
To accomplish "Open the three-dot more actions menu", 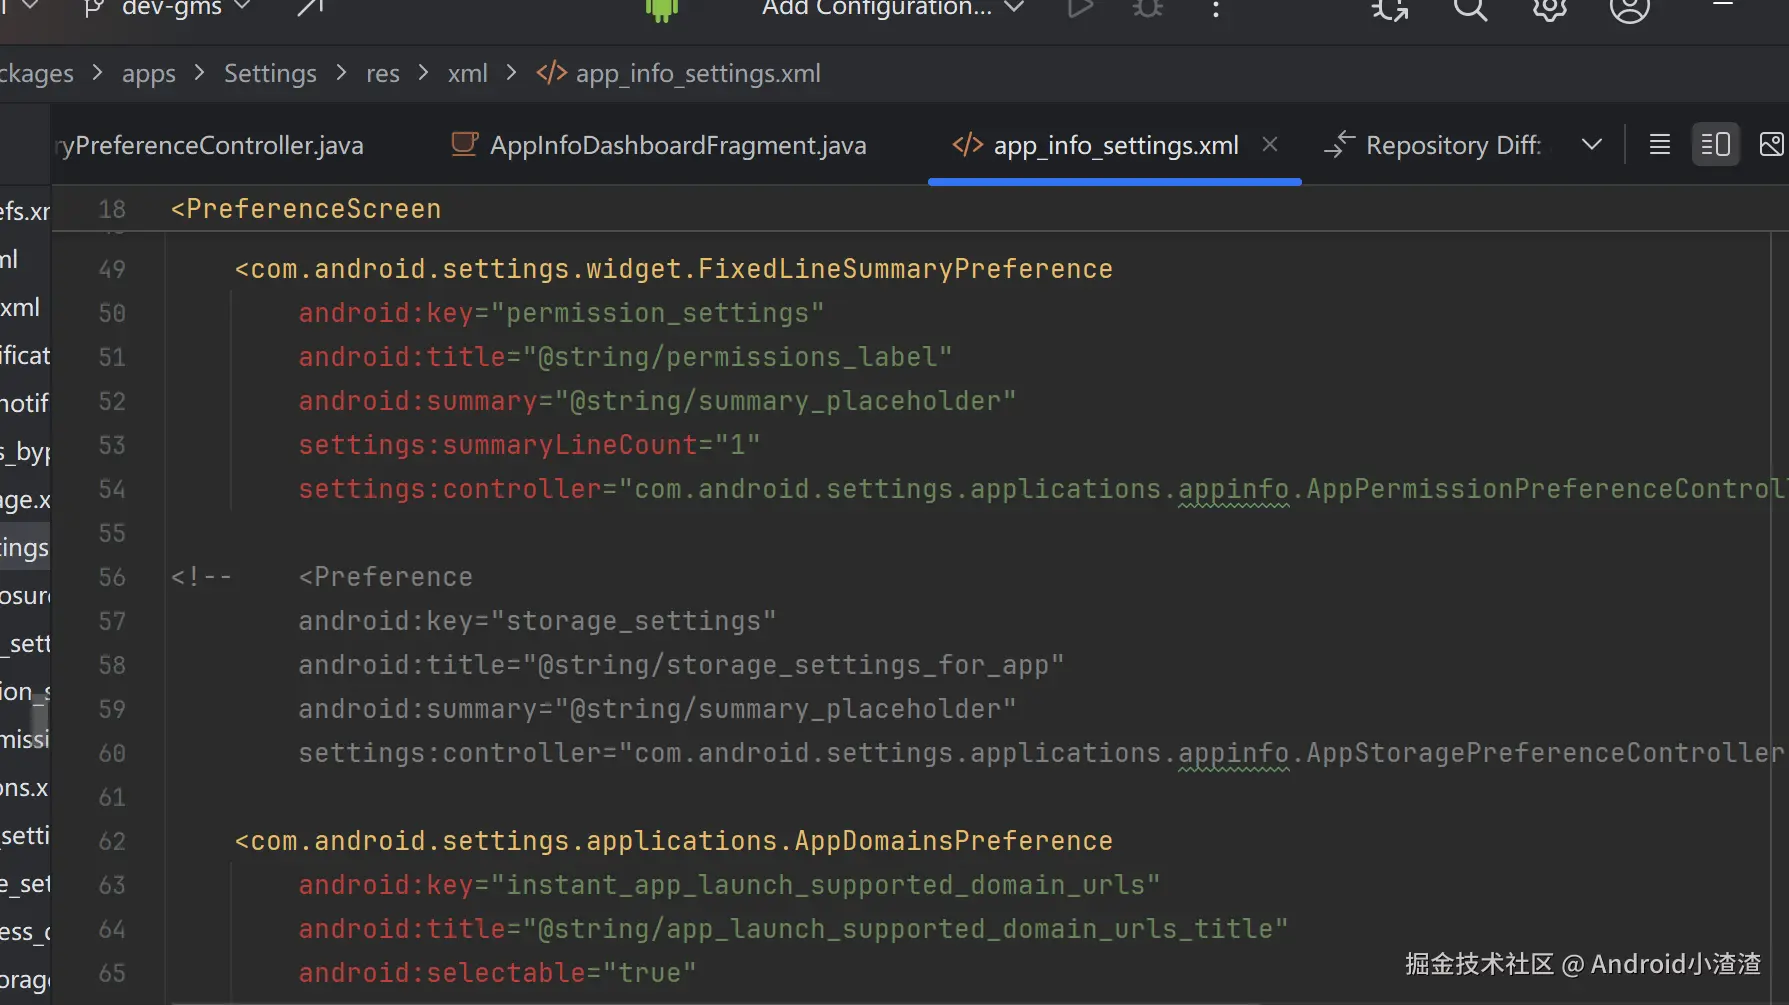I will pyautogui.click(x=1216, y=9).
